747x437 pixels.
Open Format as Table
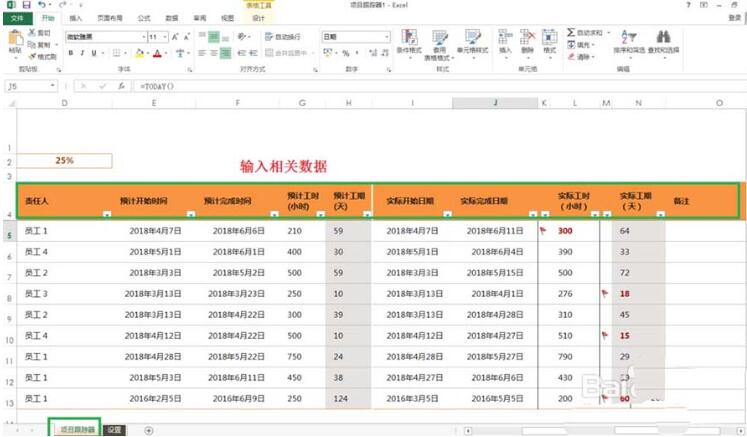pos(439,44)
